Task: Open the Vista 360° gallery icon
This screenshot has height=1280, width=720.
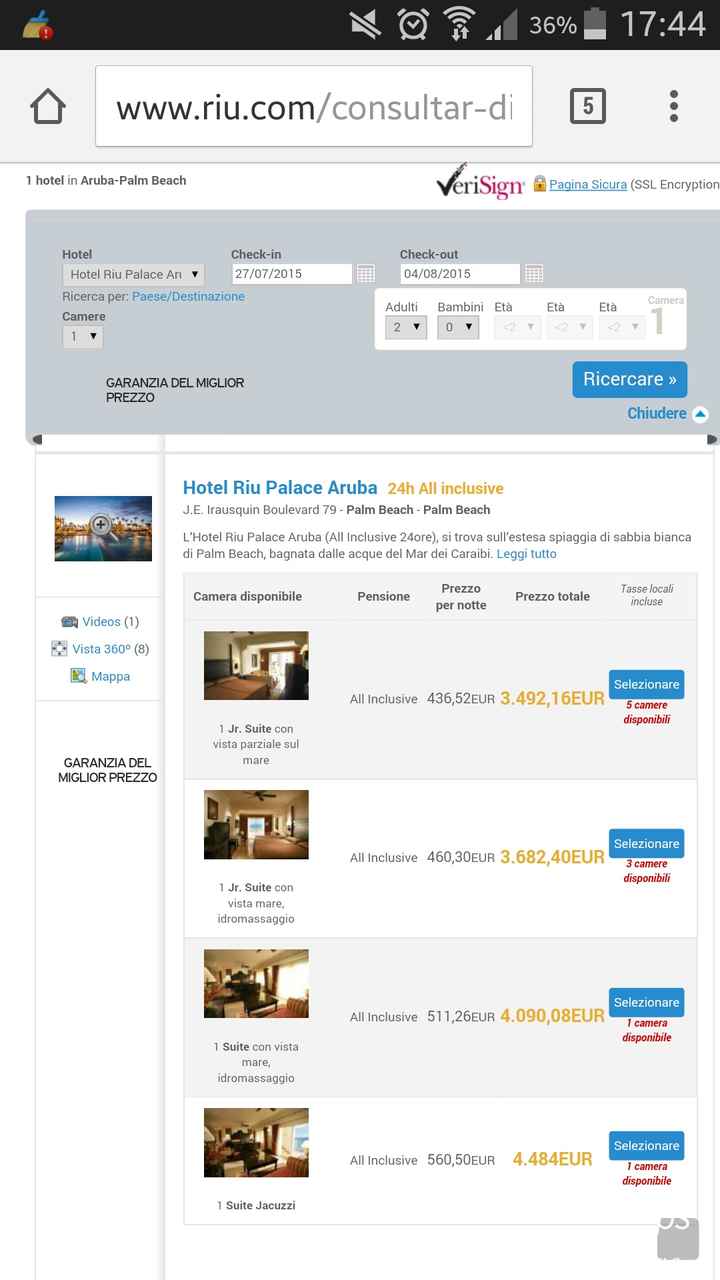Action: 59,649
